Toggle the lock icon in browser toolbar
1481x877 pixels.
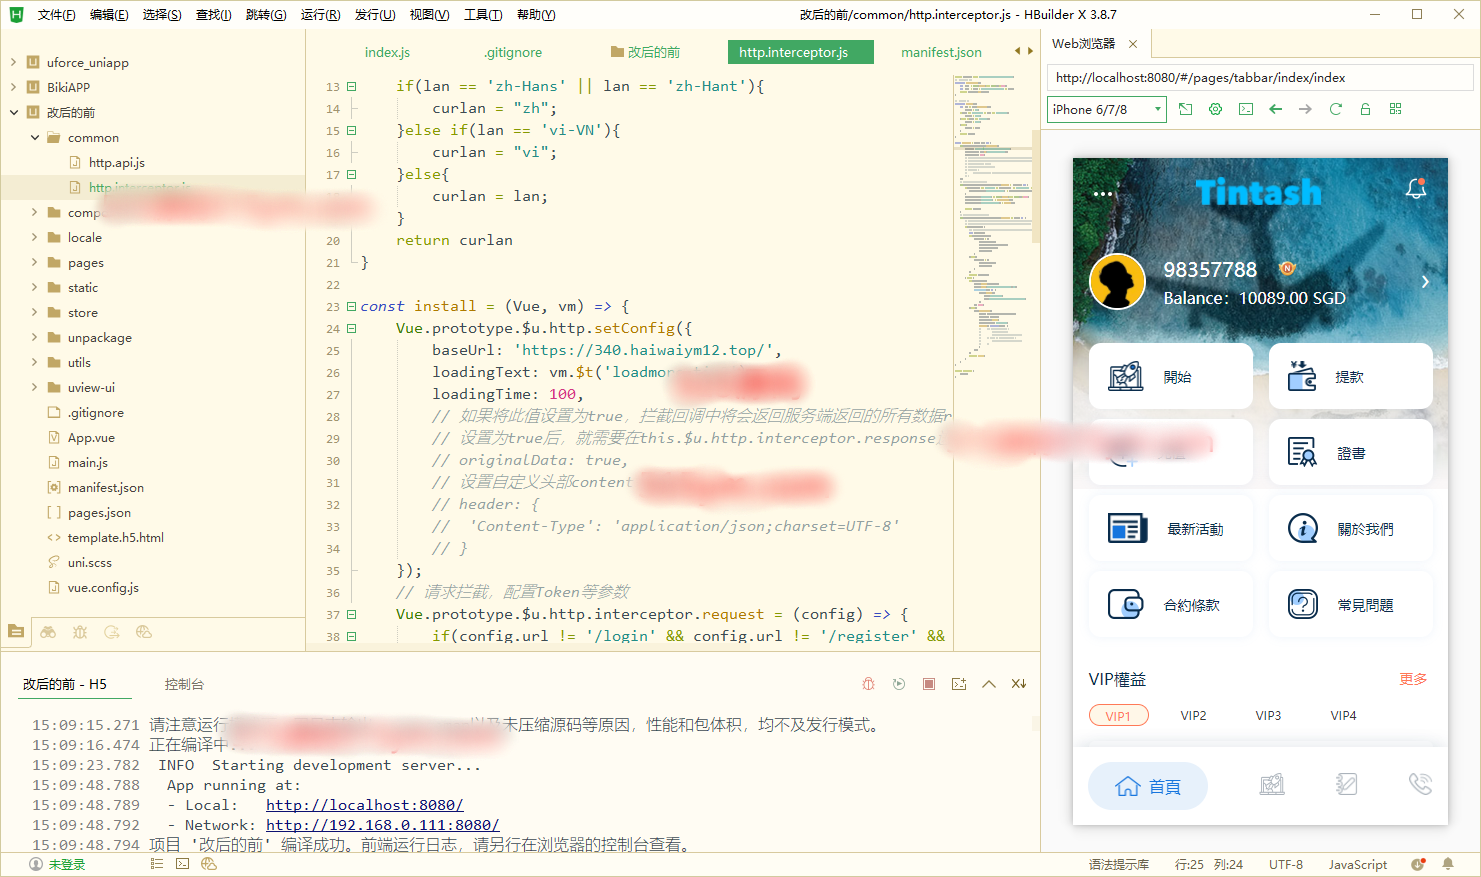click(1365, 109)
